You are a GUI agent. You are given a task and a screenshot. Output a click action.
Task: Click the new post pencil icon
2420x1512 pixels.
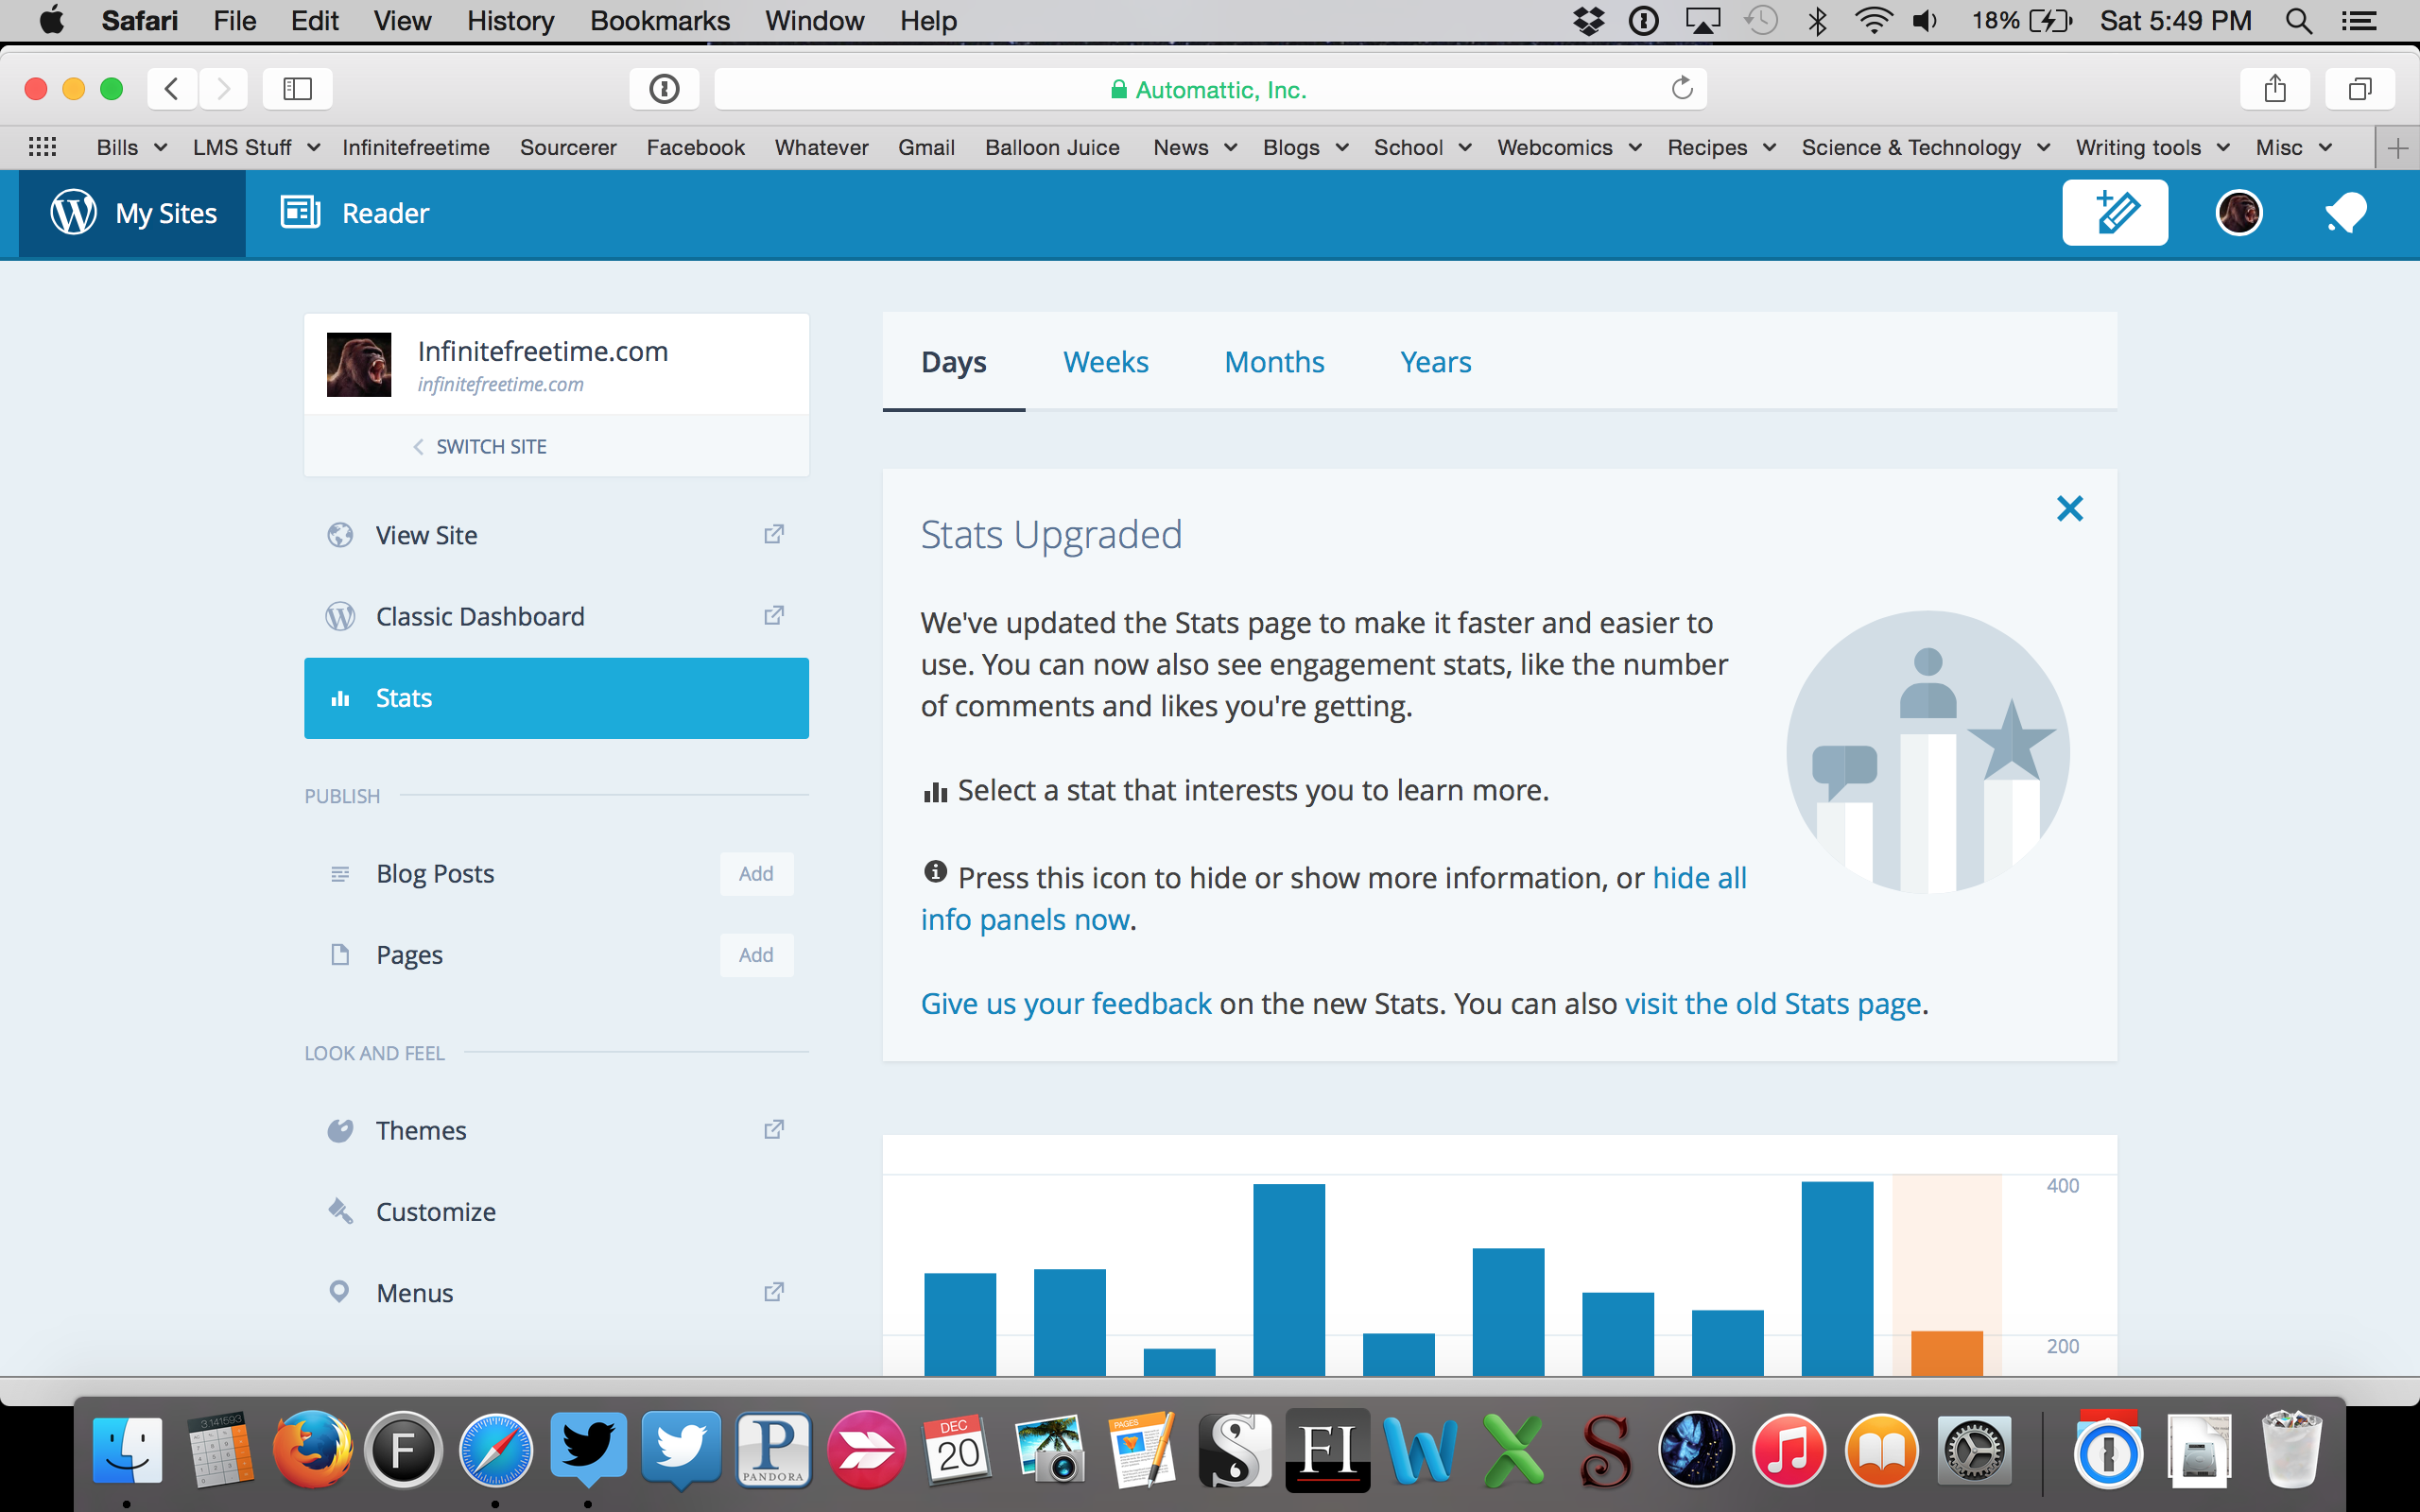(x=2114, y=212)
